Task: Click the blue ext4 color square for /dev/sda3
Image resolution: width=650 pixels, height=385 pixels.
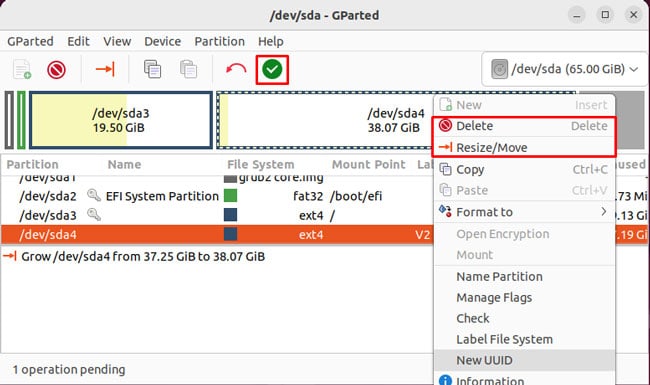Action: [230, 215]
